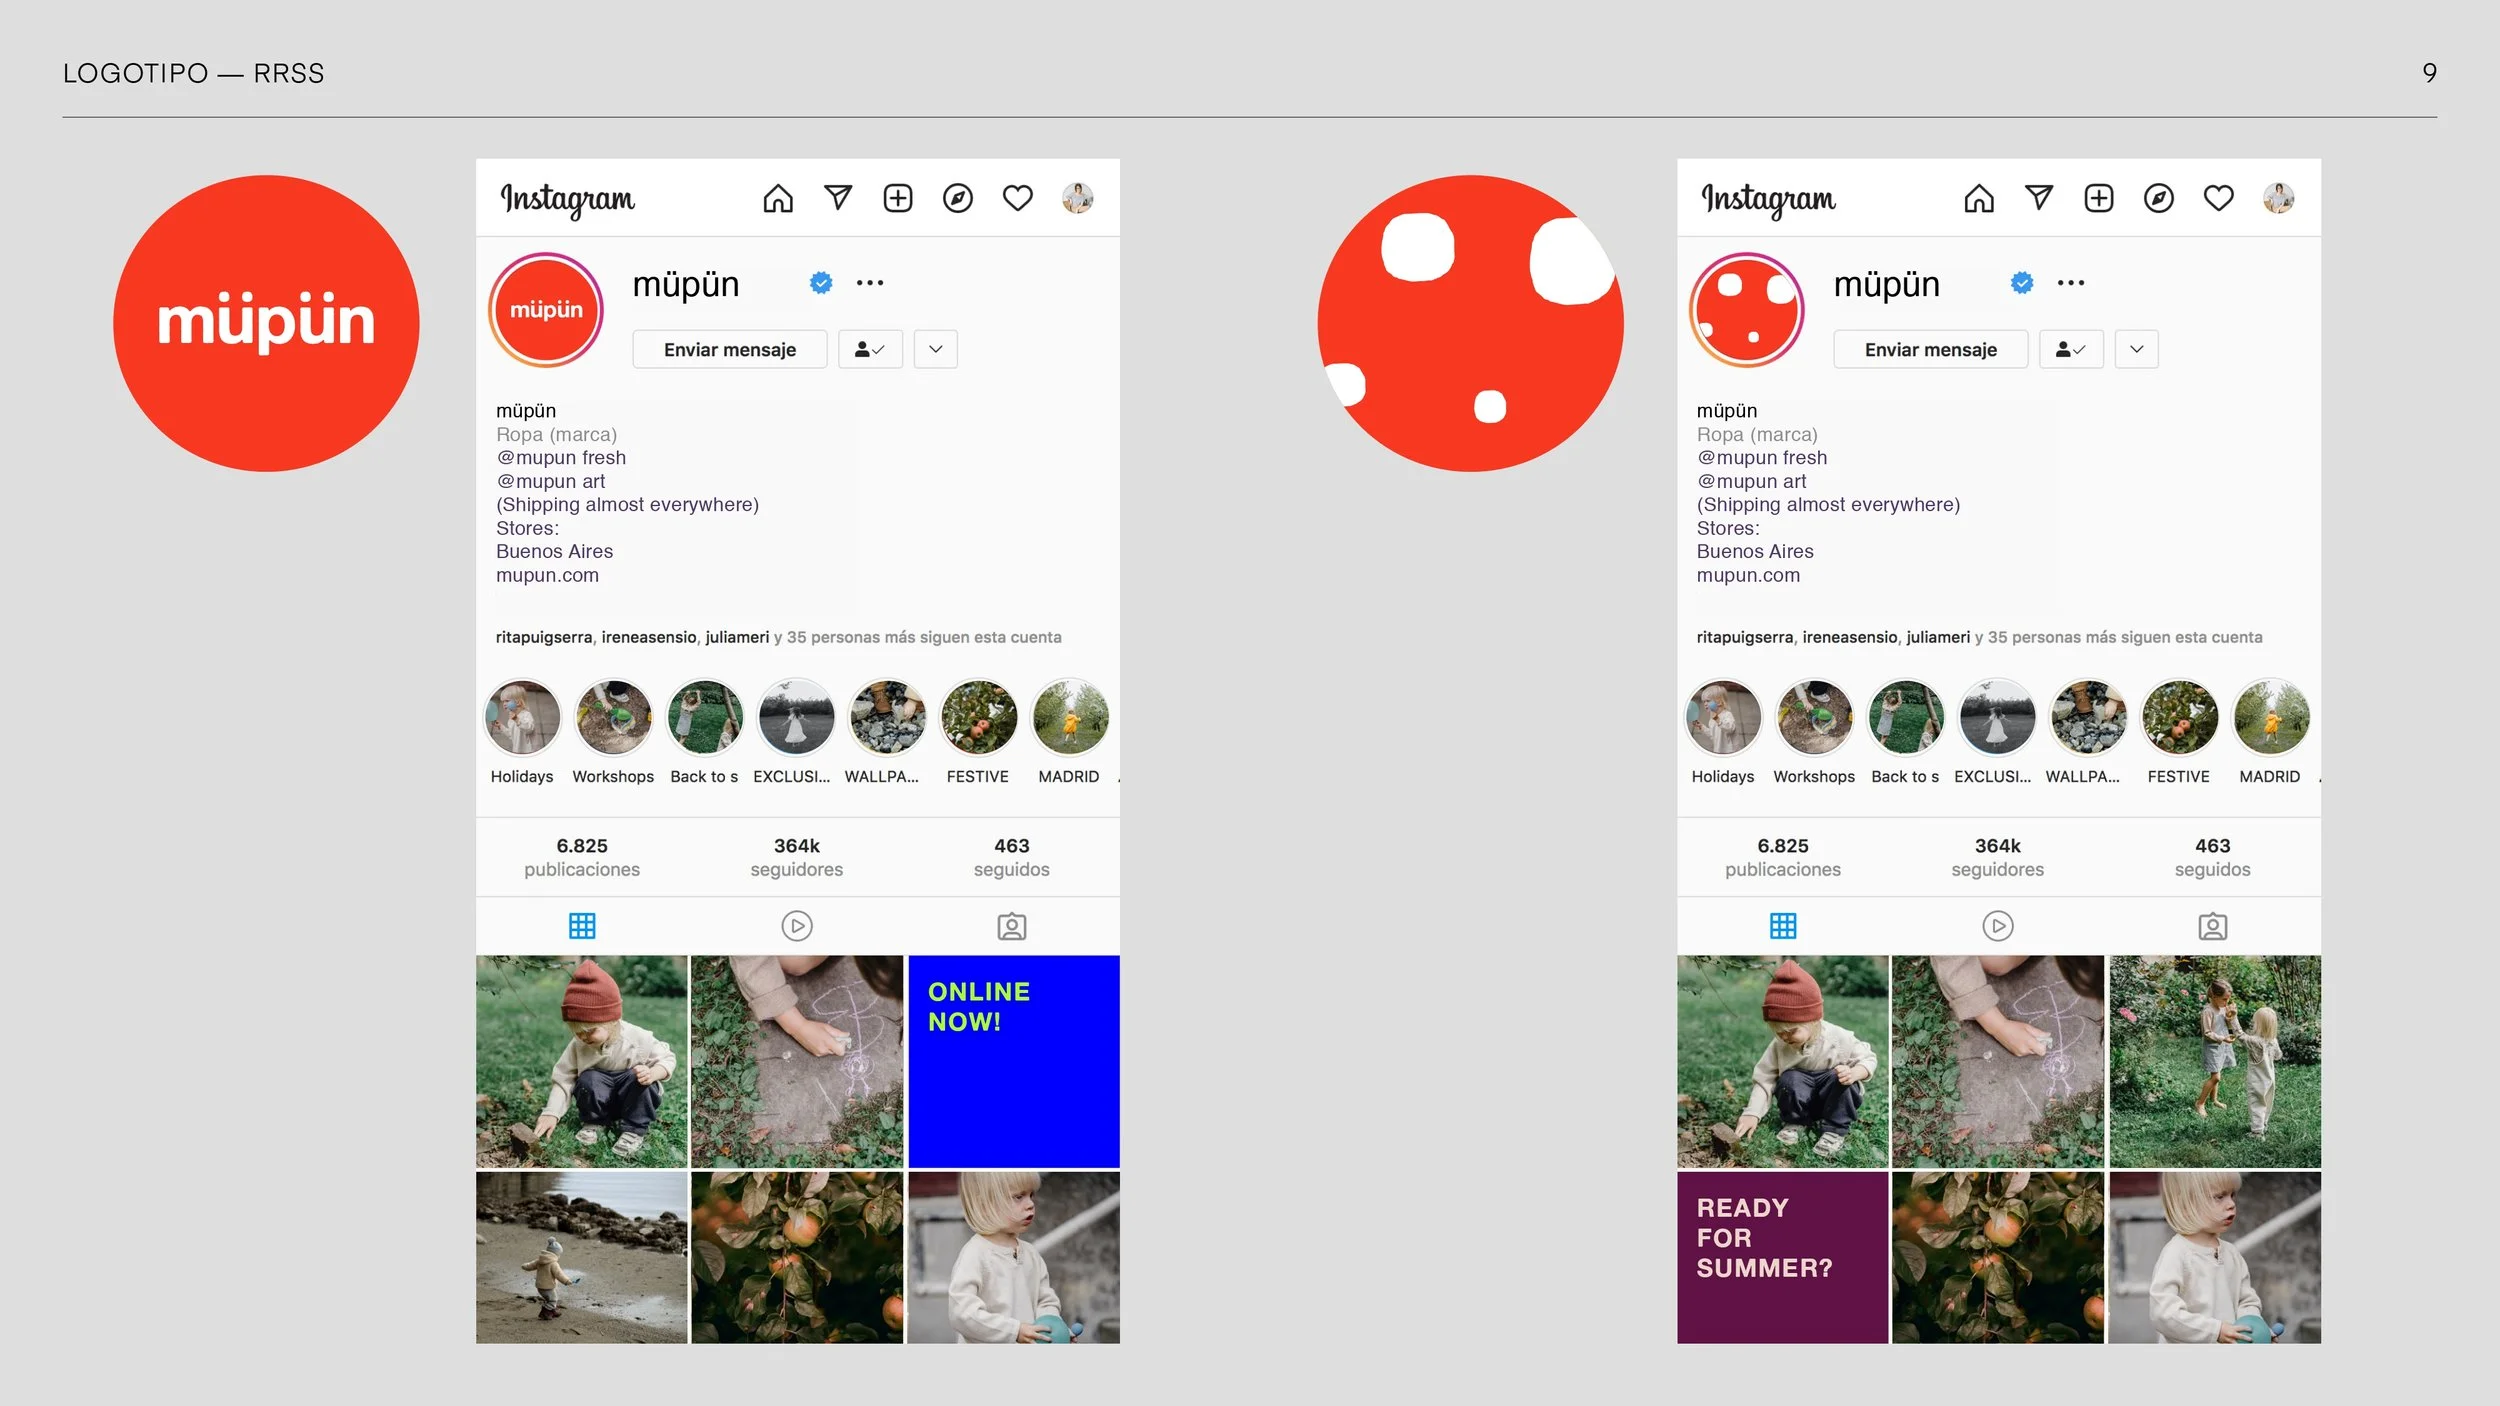Viewport: 2500px width, 1406px height.
Task: Open direct messages icon in right Instagram mockup
Action: (2039, 198)
